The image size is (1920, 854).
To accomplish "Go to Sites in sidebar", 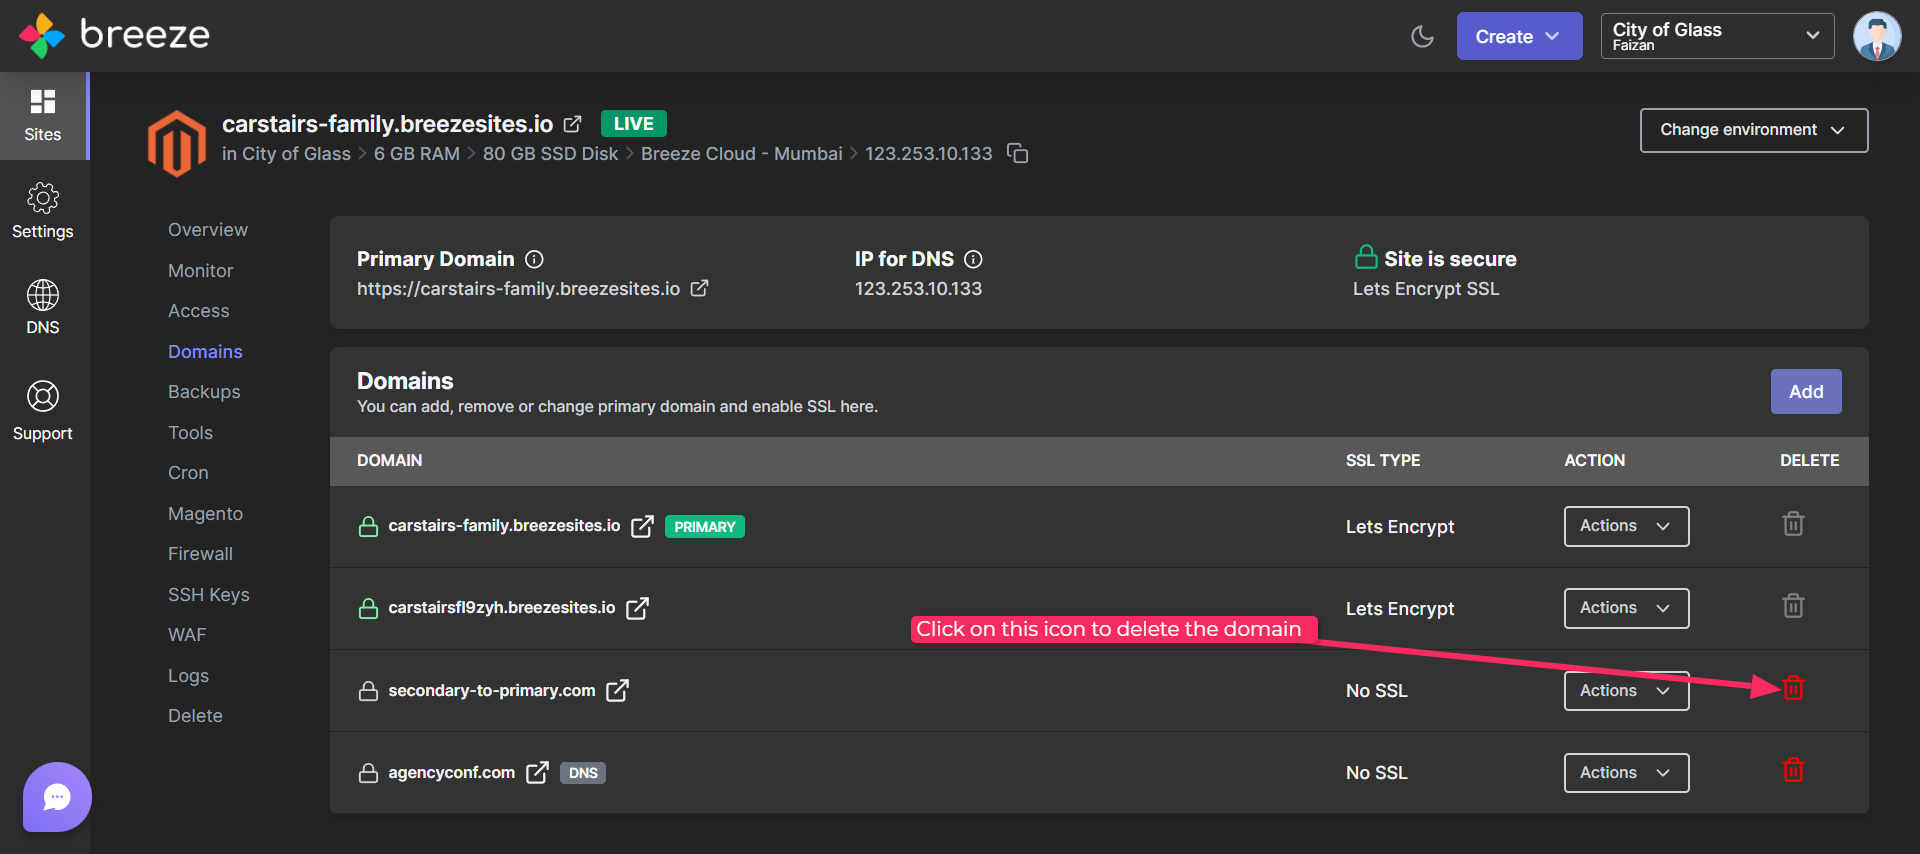I will pyautogui.click(x=43, y=115).
